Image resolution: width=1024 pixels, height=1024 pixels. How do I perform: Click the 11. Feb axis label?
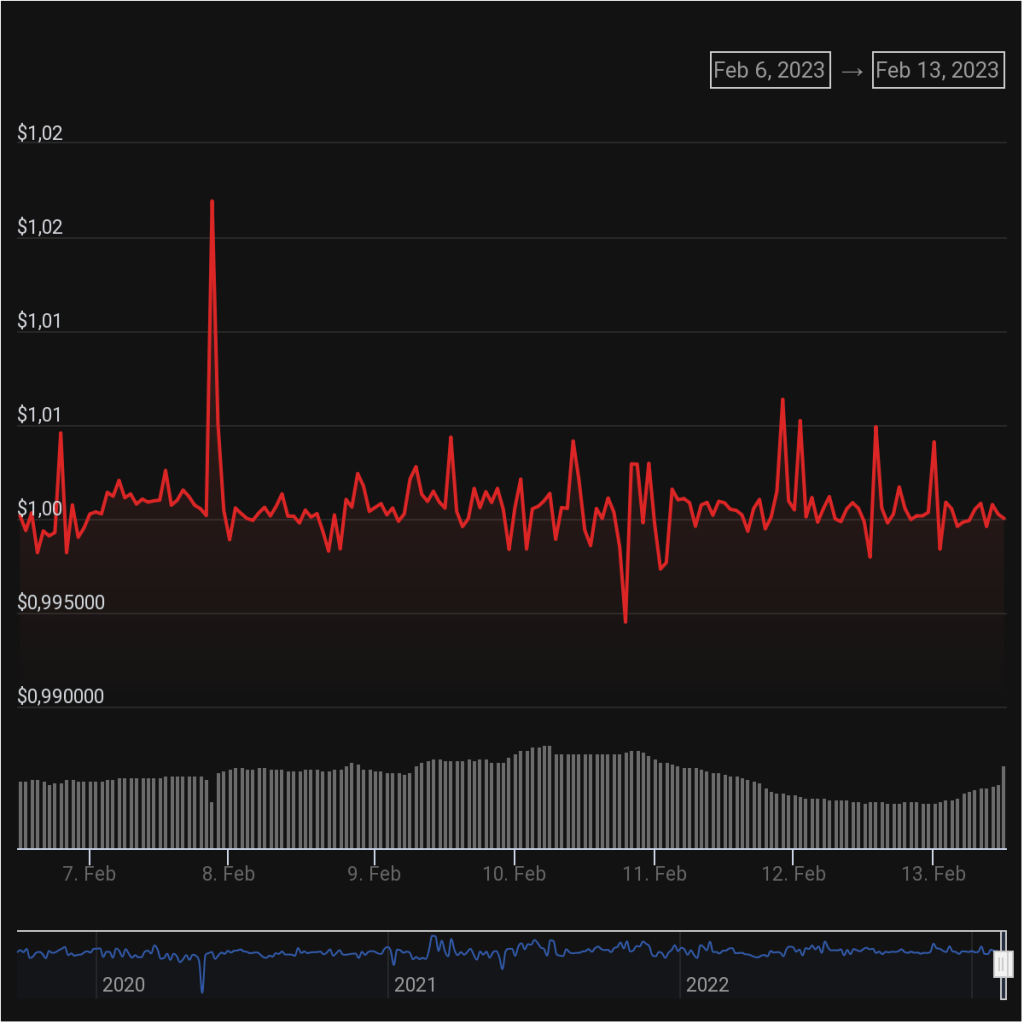[x=654, y=874]
